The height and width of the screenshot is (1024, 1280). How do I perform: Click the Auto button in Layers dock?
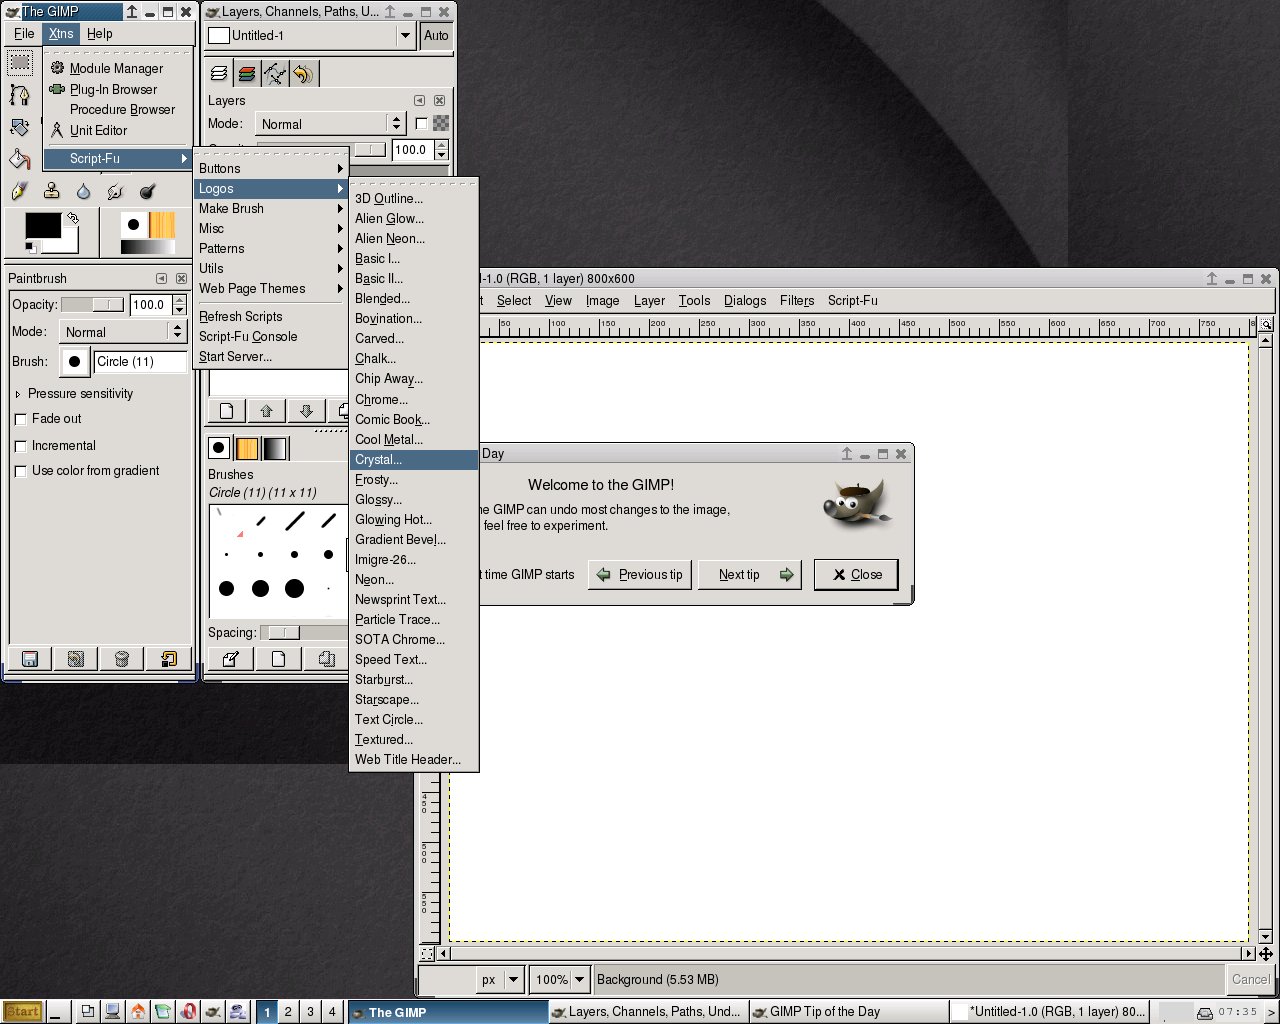(436, 36)
